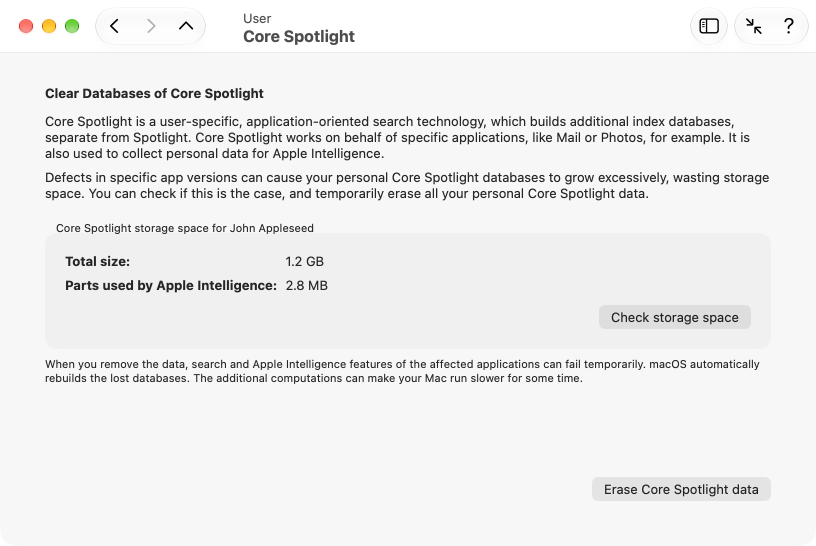Go back with the left chevron
This screenshot has width=816, height=546.
coord(114,26)
